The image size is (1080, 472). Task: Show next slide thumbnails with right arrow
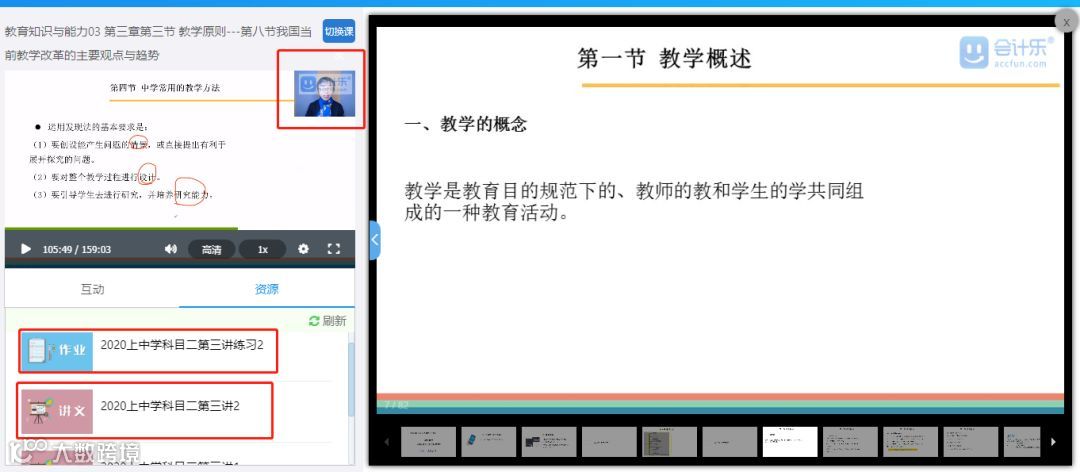[x=1052, y=442]
